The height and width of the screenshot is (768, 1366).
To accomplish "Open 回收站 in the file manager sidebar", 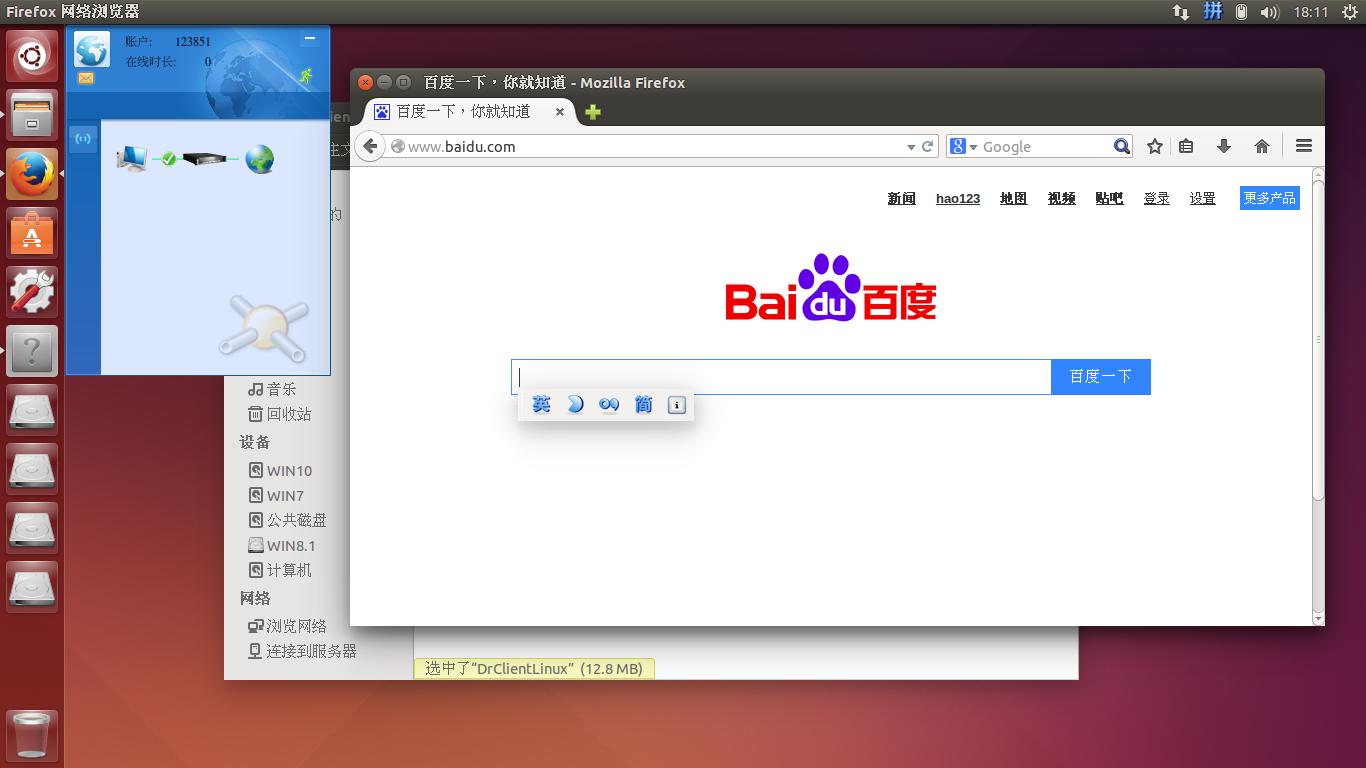I will coord(280,414).
